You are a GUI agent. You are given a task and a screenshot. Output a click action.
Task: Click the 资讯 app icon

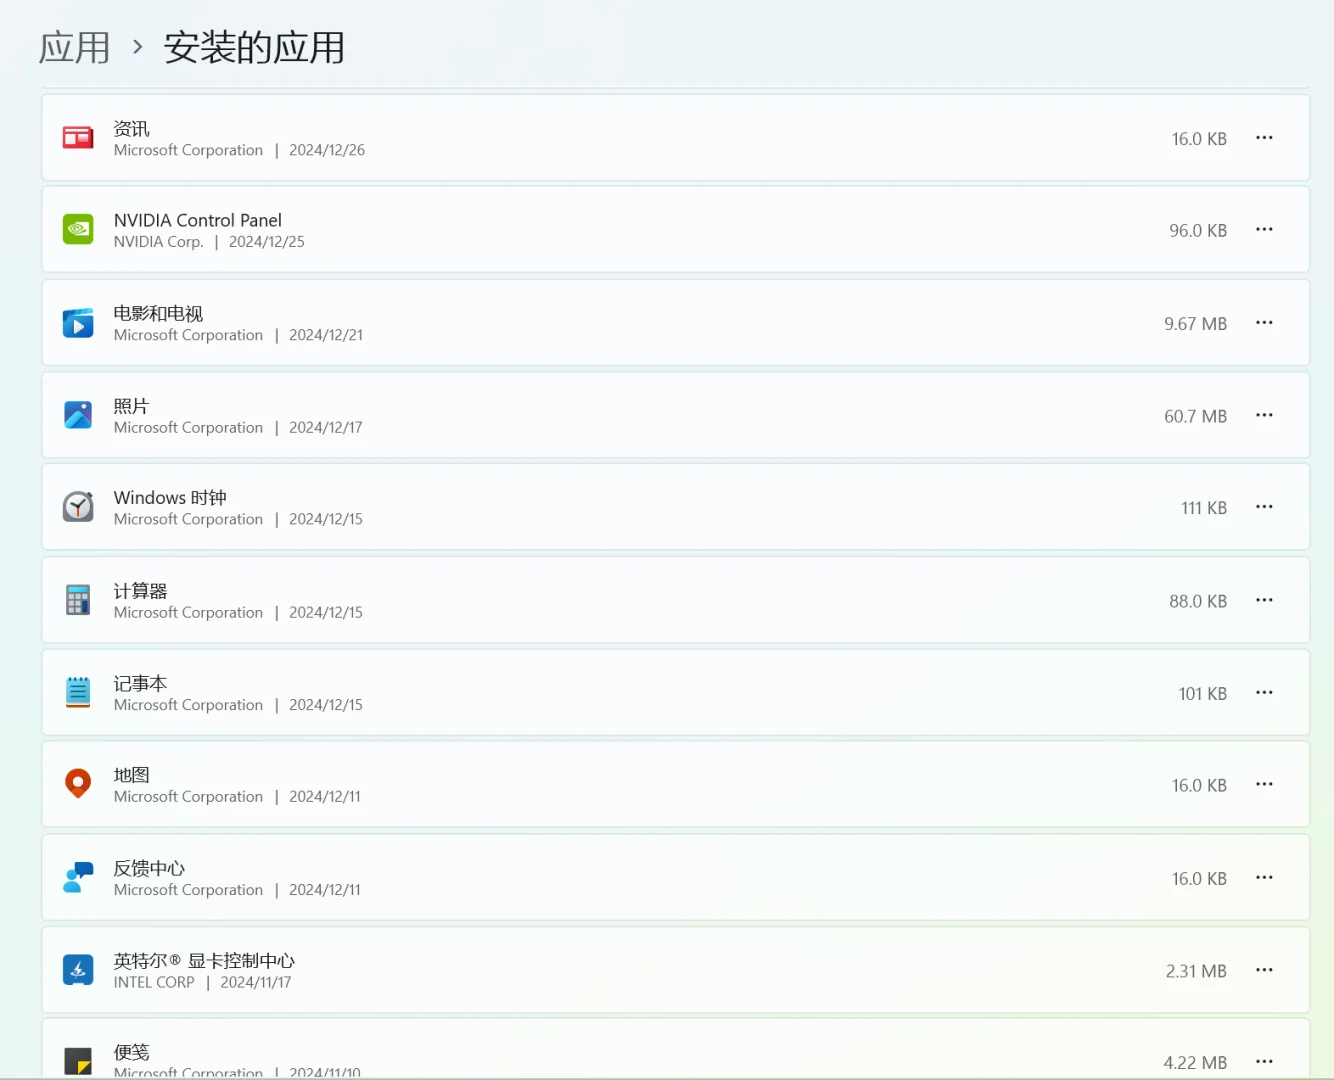(78, 138)
